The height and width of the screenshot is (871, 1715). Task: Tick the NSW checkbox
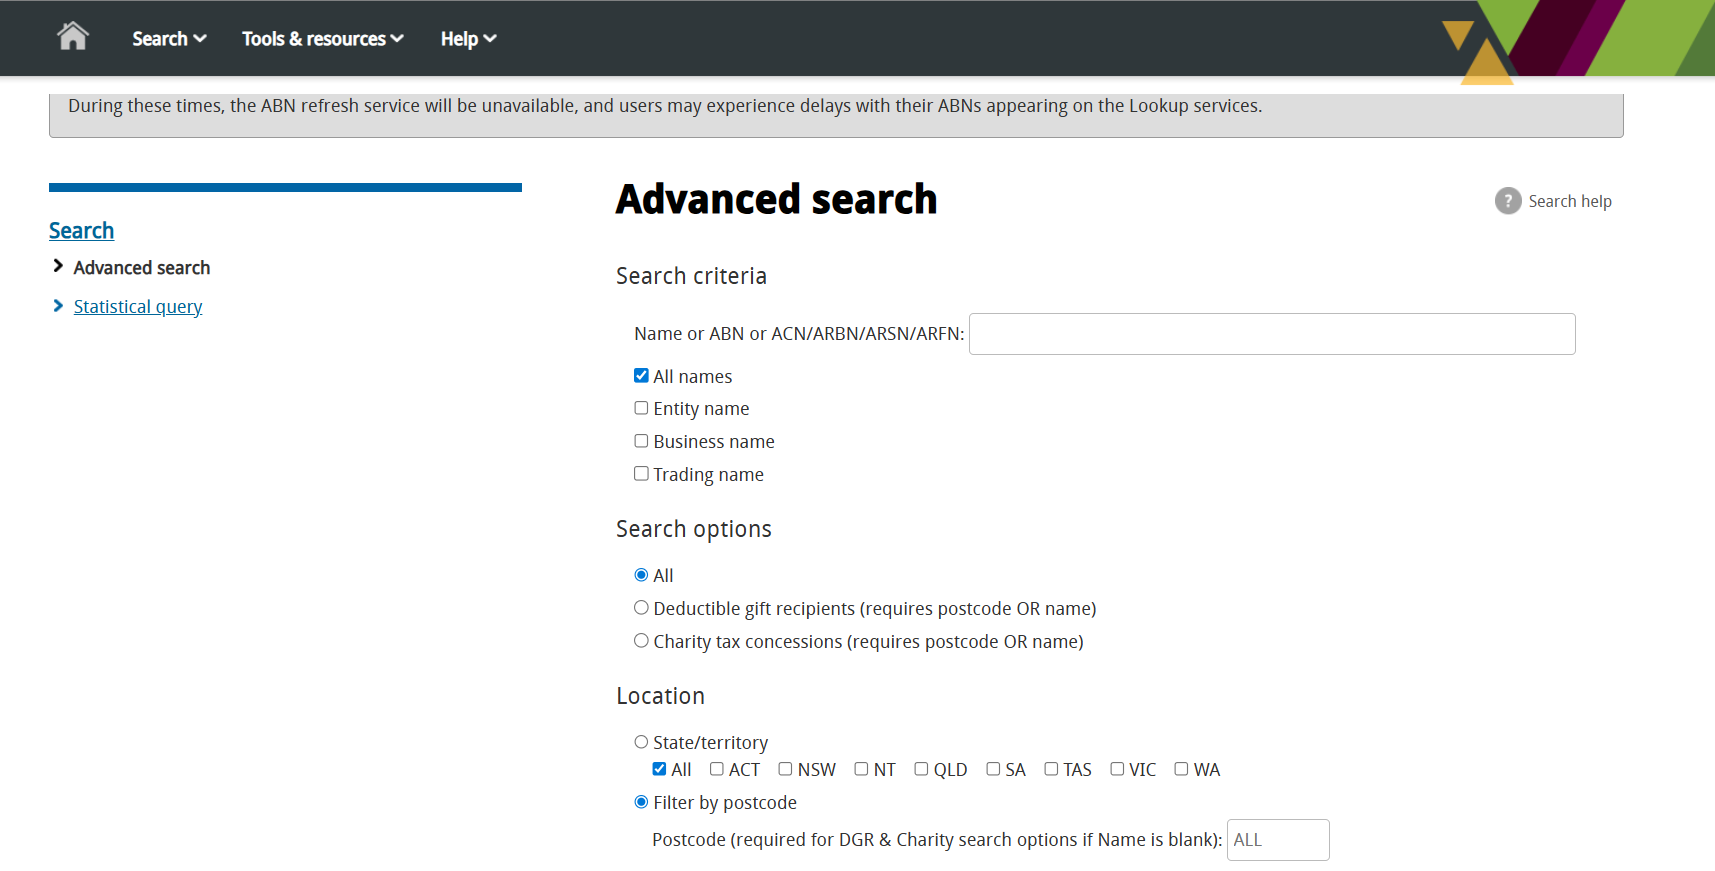(785, 769)
